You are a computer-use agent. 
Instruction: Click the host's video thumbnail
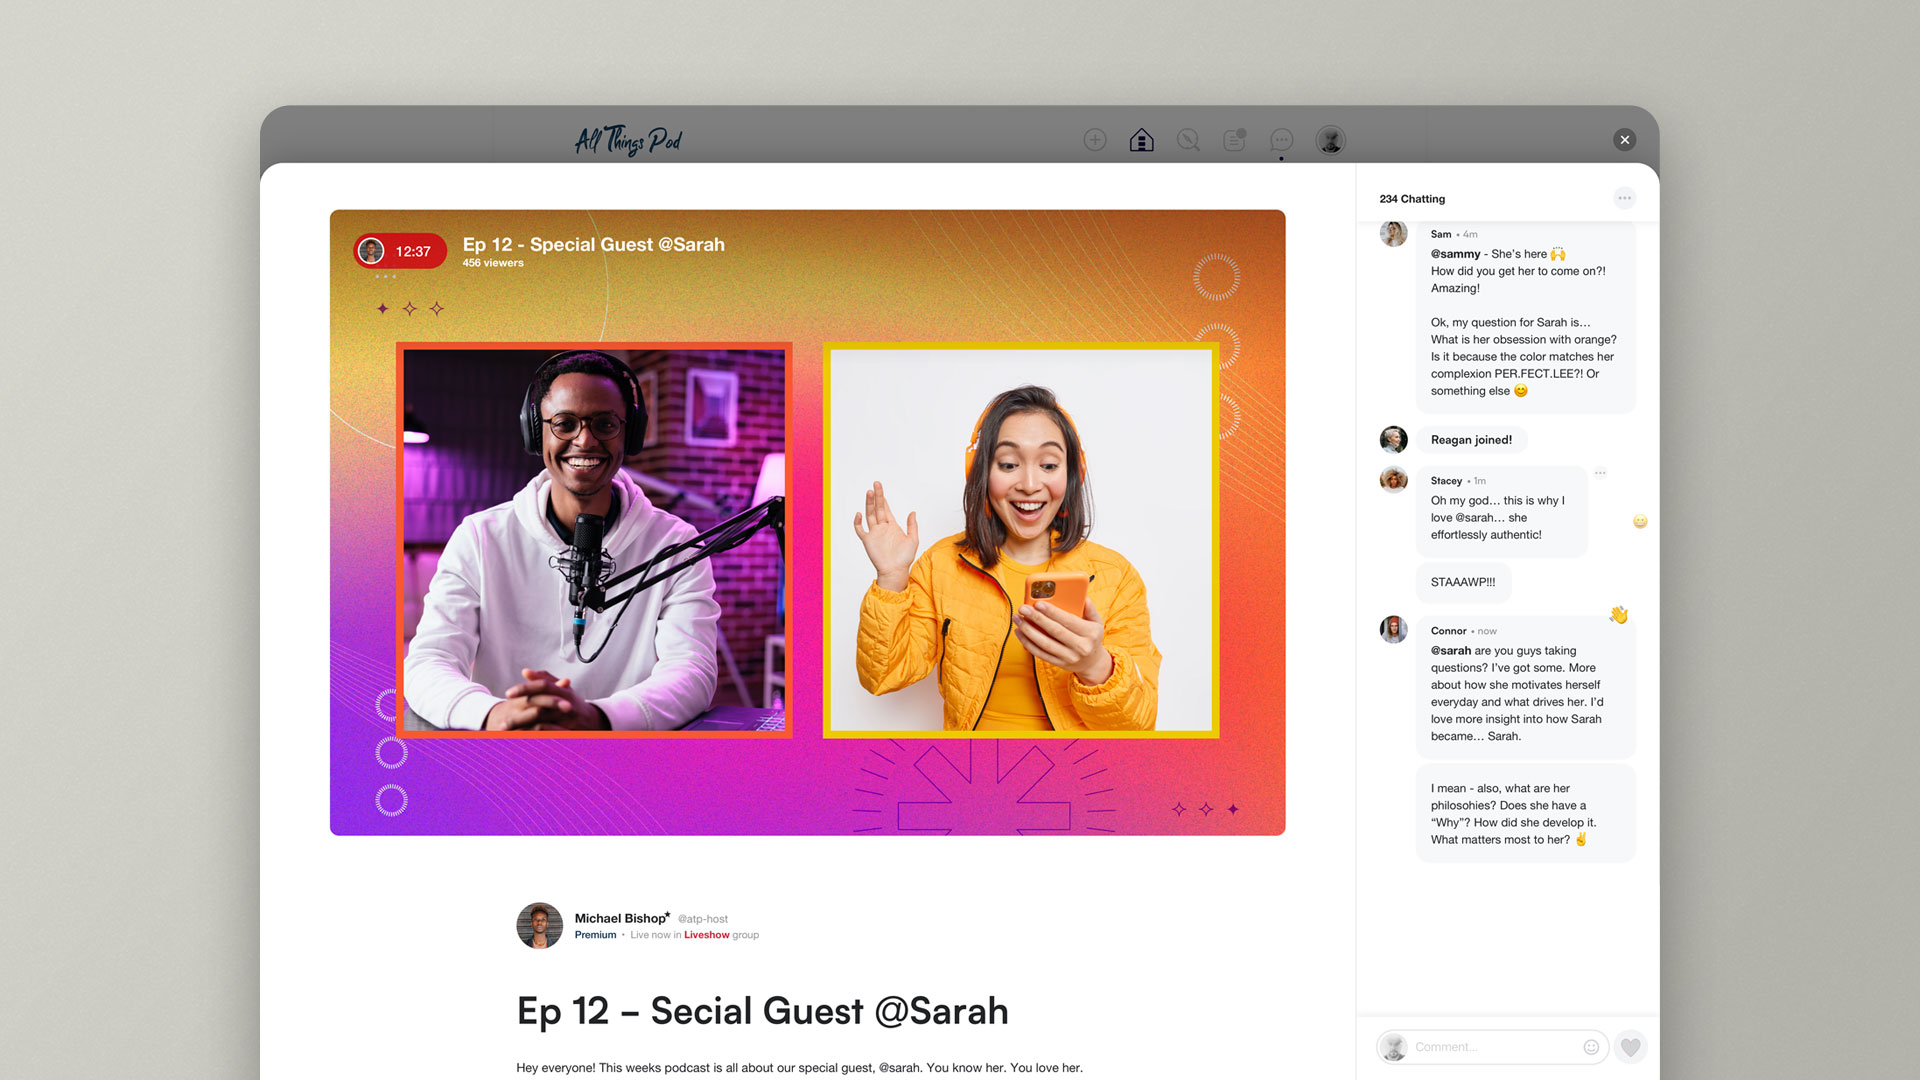[594, 540]
